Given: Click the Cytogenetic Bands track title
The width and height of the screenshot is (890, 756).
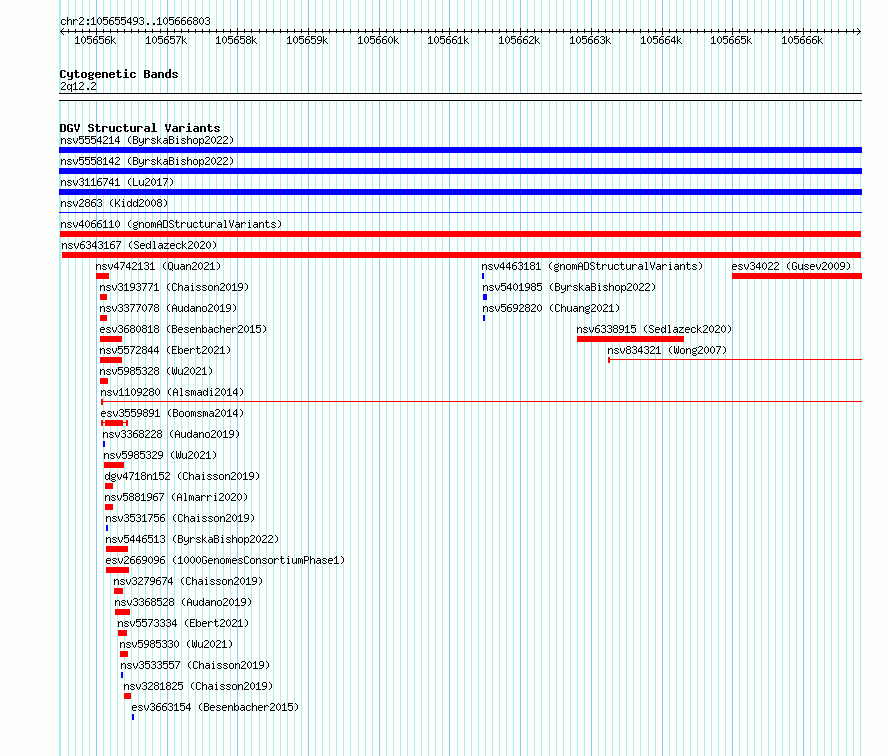Looking at the screenshot, I should (x=119, y=74).
